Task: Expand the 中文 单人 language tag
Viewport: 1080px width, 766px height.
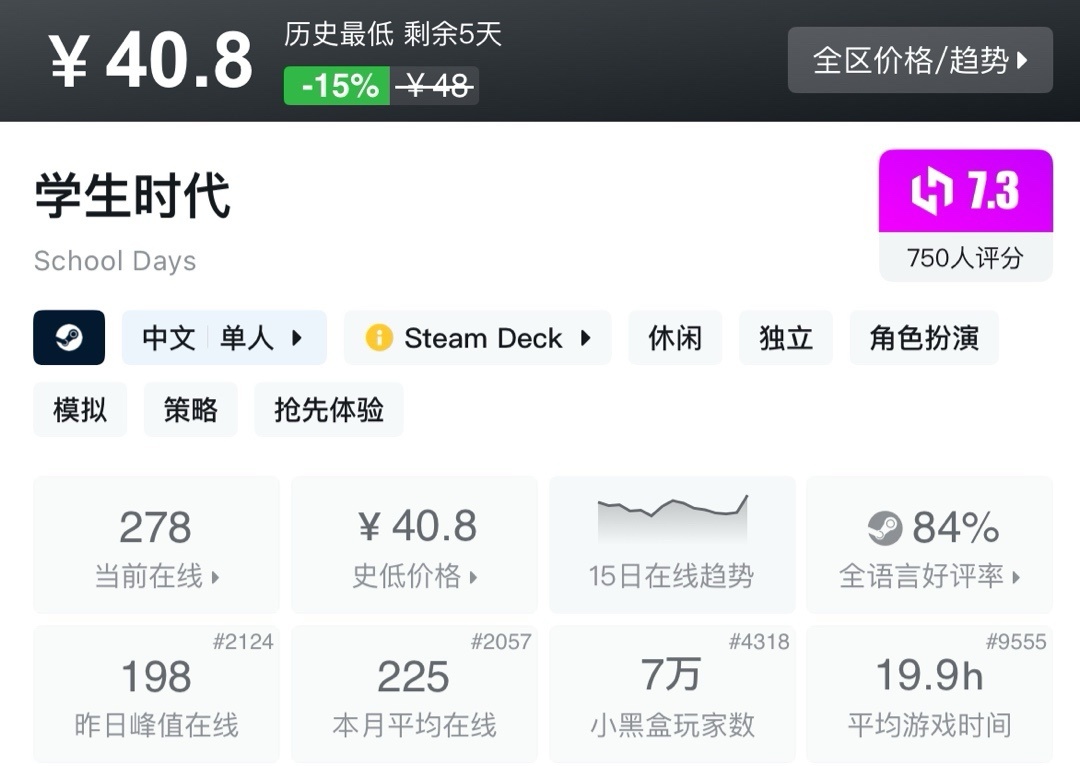Action: [x=224, y=338]
